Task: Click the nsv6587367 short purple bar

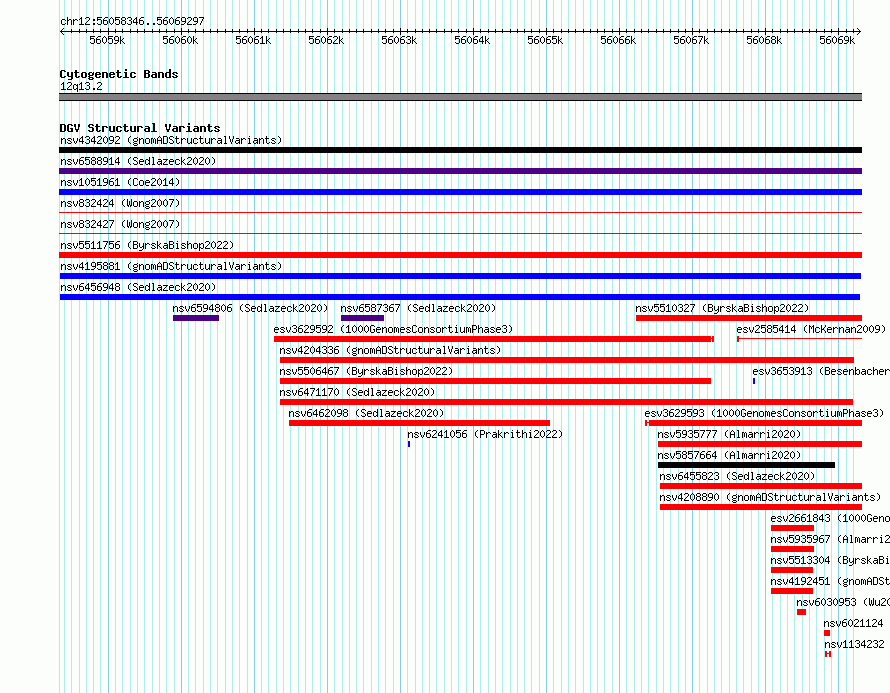Action: pyautogui.click(x=362, y=318)
